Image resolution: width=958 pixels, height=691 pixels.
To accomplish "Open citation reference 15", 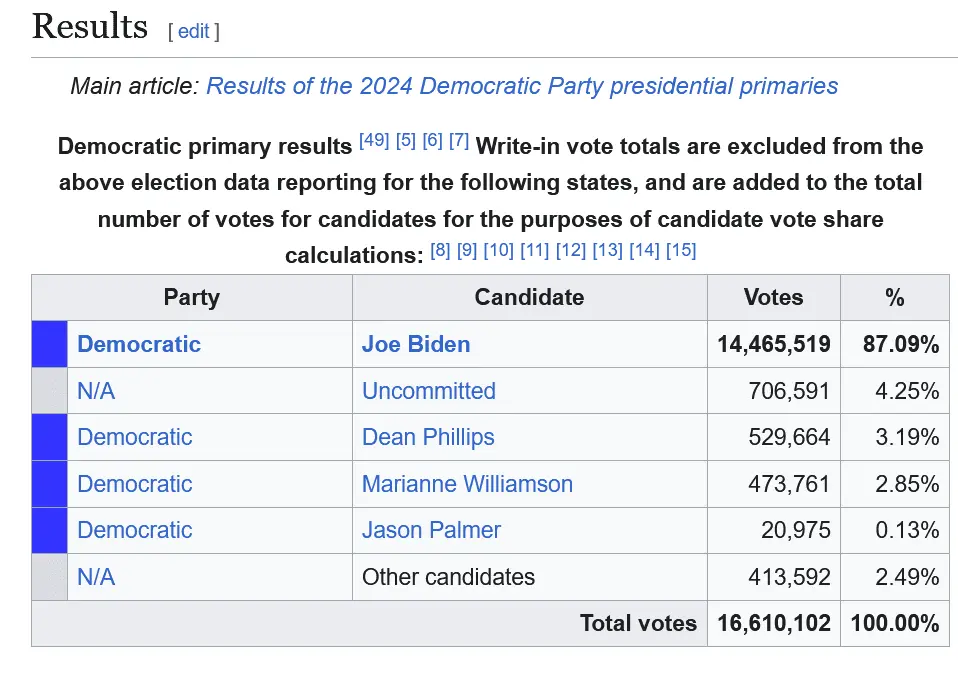I will [x=680, y=250].
